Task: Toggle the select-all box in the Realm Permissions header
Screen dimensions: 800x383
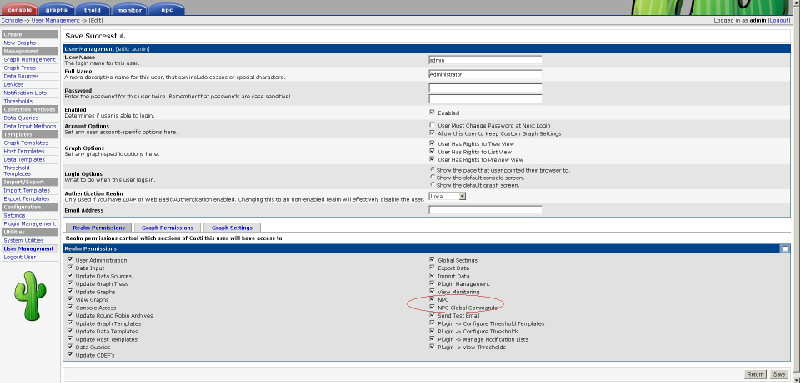Action: pos(785,249)
